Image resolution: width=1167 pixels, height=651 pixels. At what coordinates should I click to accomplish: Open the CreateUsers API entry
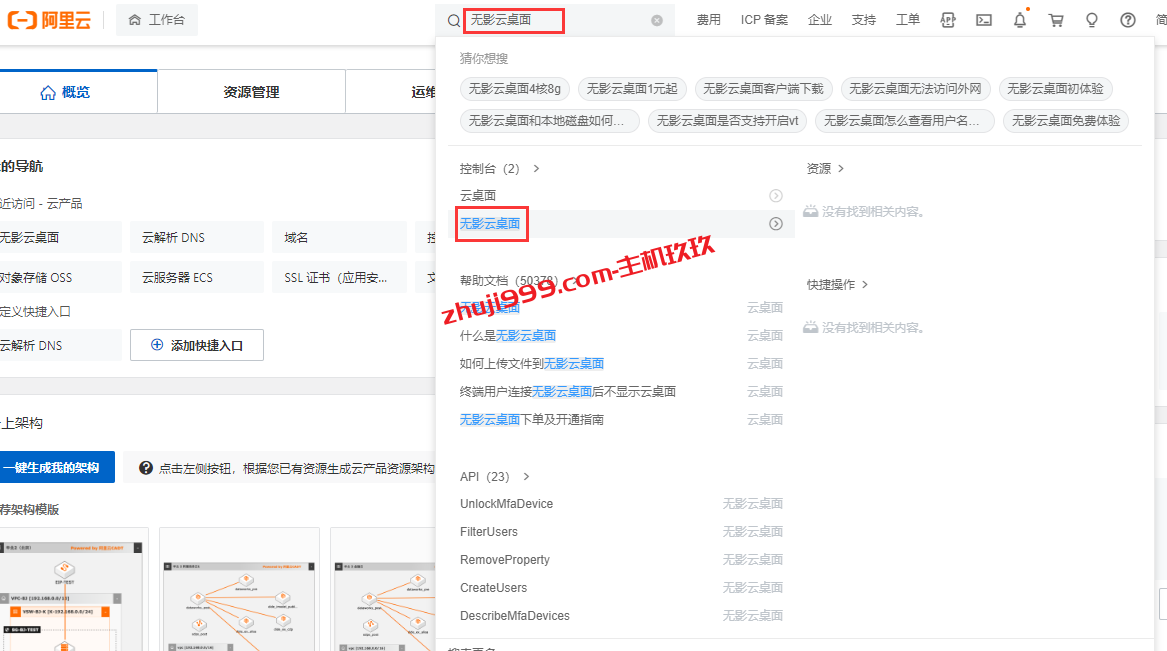(x=493, y=588)
